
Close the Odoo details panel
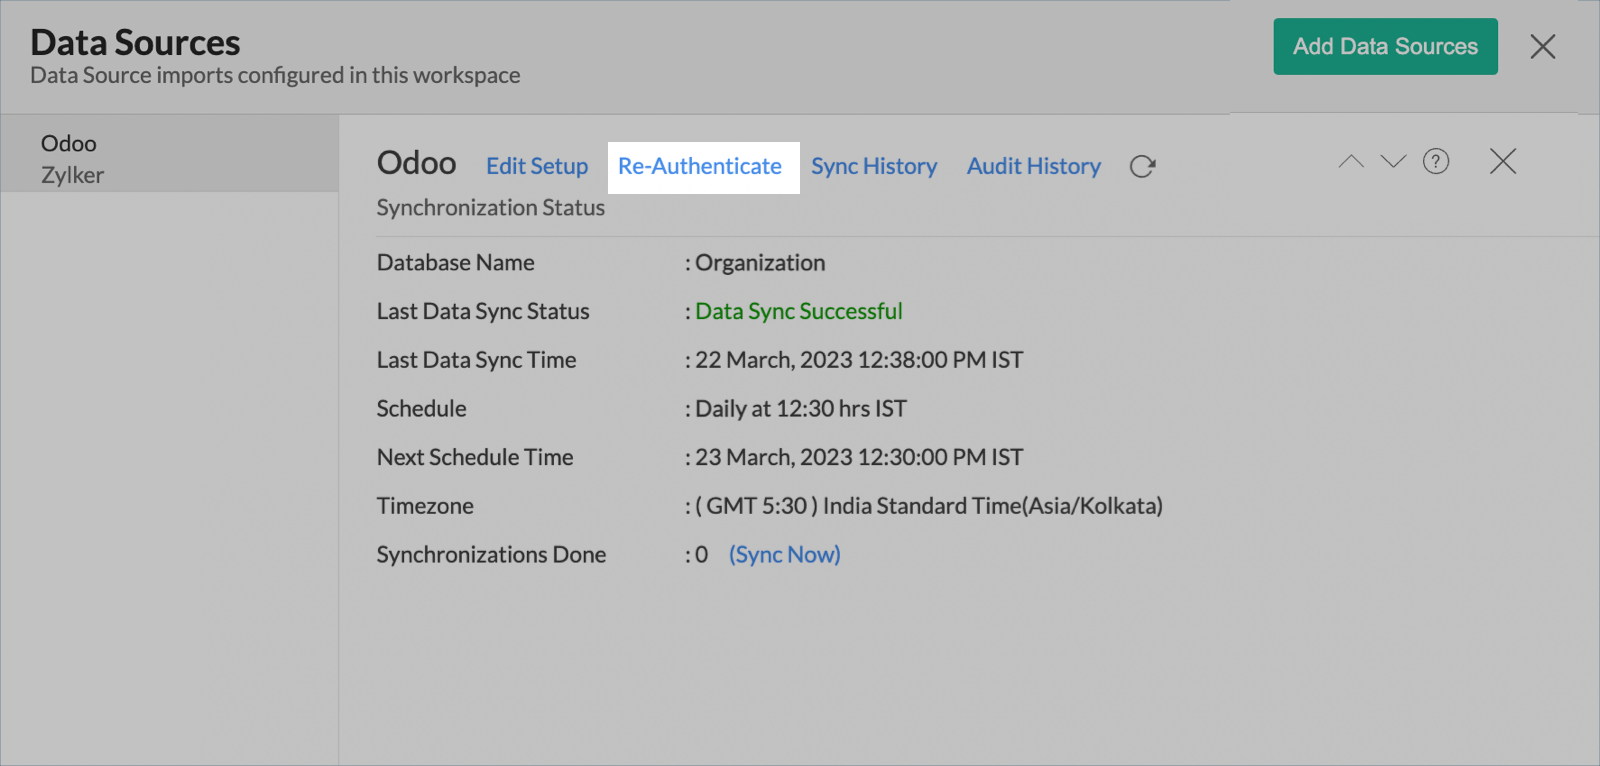point(1502,162)
